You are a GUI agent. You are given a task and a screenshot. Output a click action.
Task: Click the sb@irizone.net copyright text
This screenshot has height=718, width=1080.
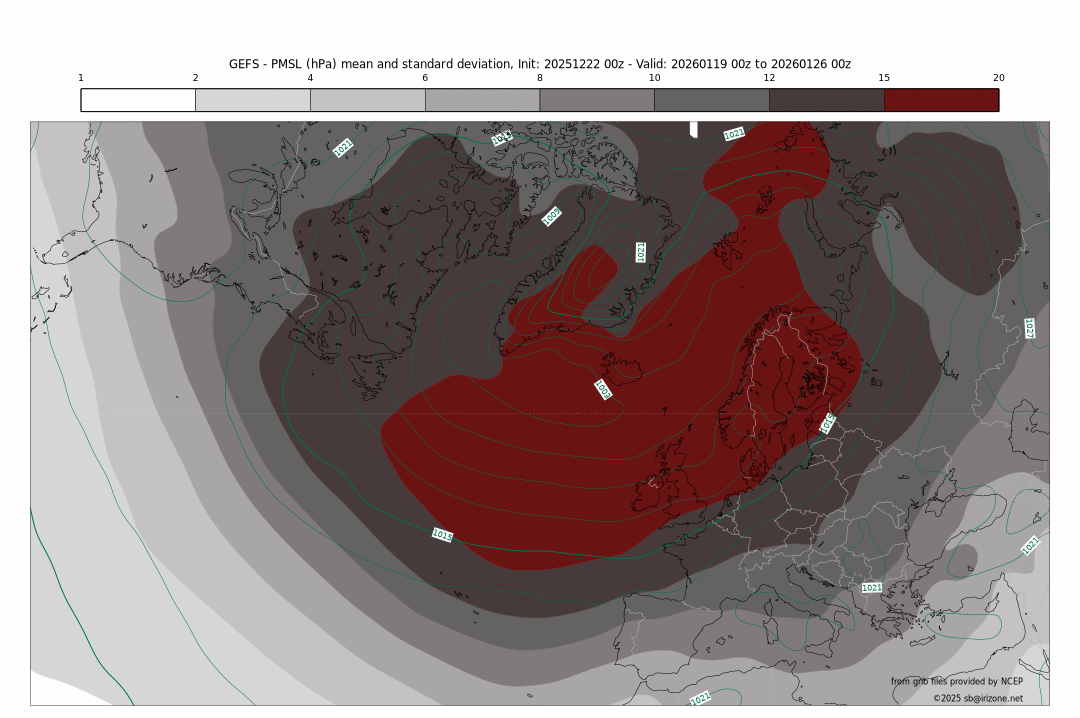click(x=977, y=698)
